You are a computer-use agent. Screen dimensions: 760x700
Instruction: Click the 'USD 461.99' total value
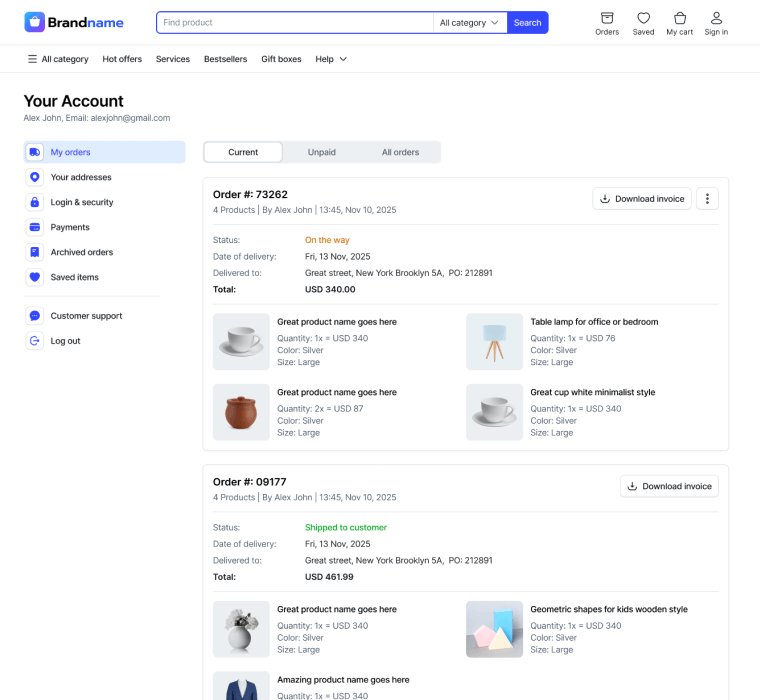[329, 577]
